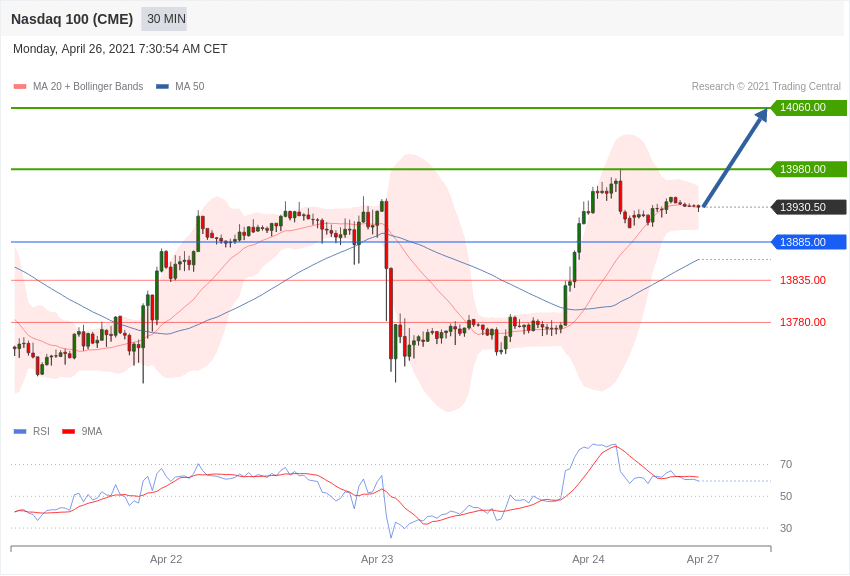The width and height of the screenshot is (850, 576).
Task: Click the RSI 30 level label
Action: (x=786, y=528)
